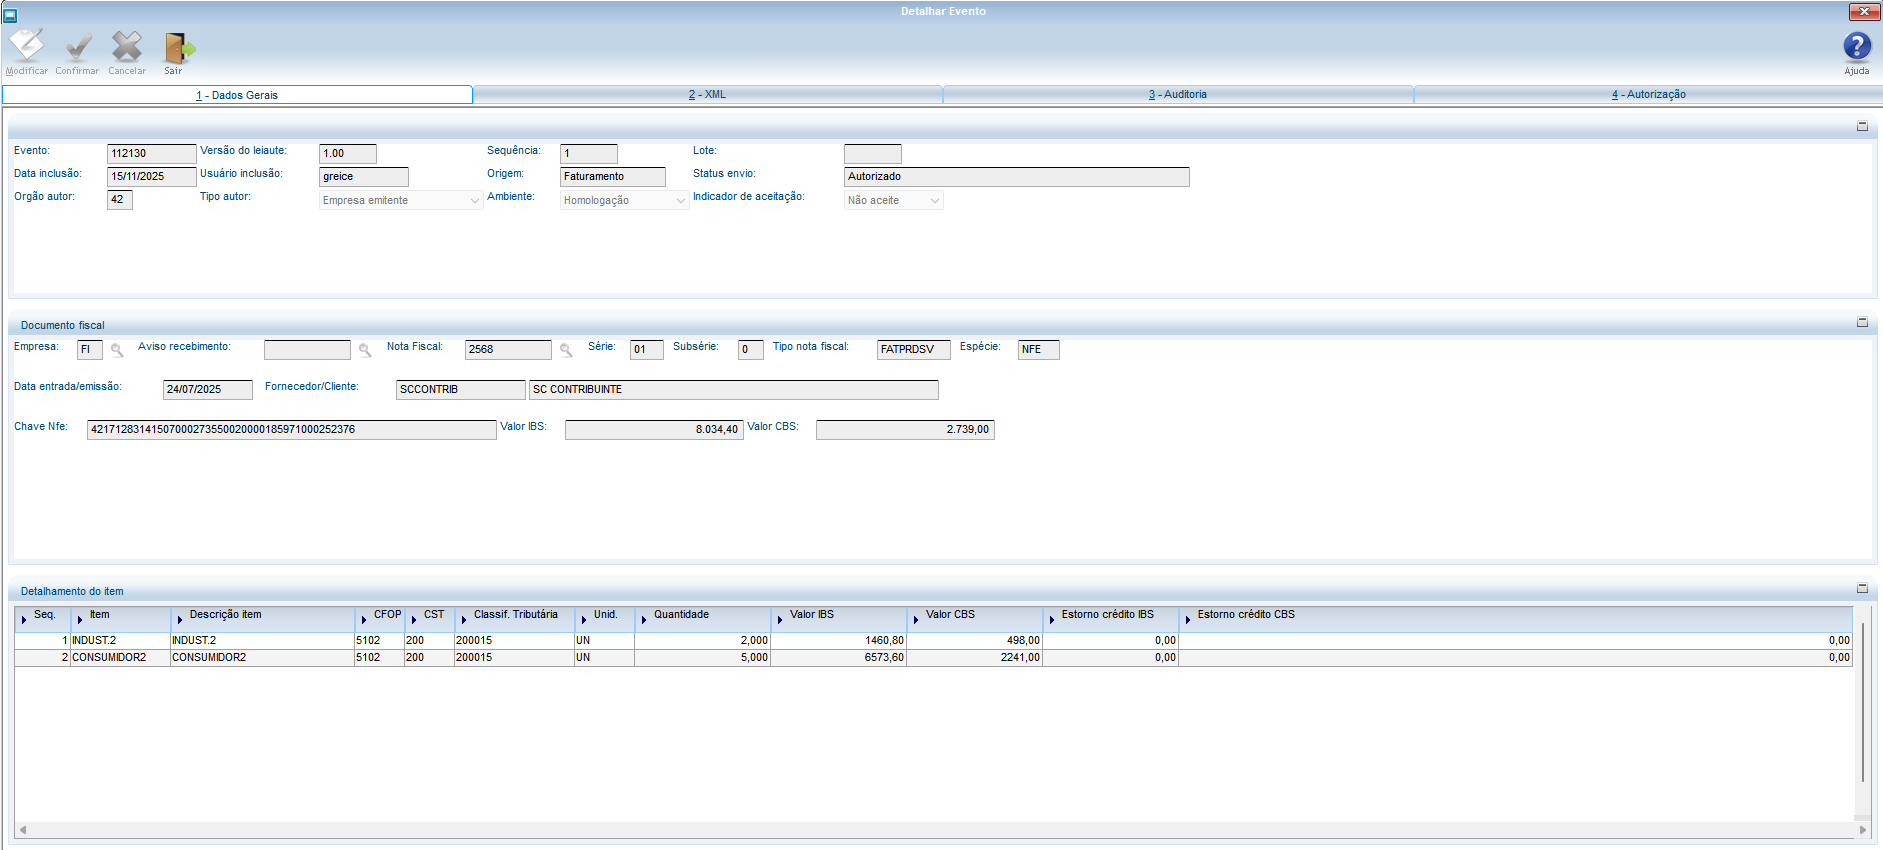Click the SC CONTRIBUINTE client name field
The width and height of the screenshot is (1883, 850).
pos(733,390)
